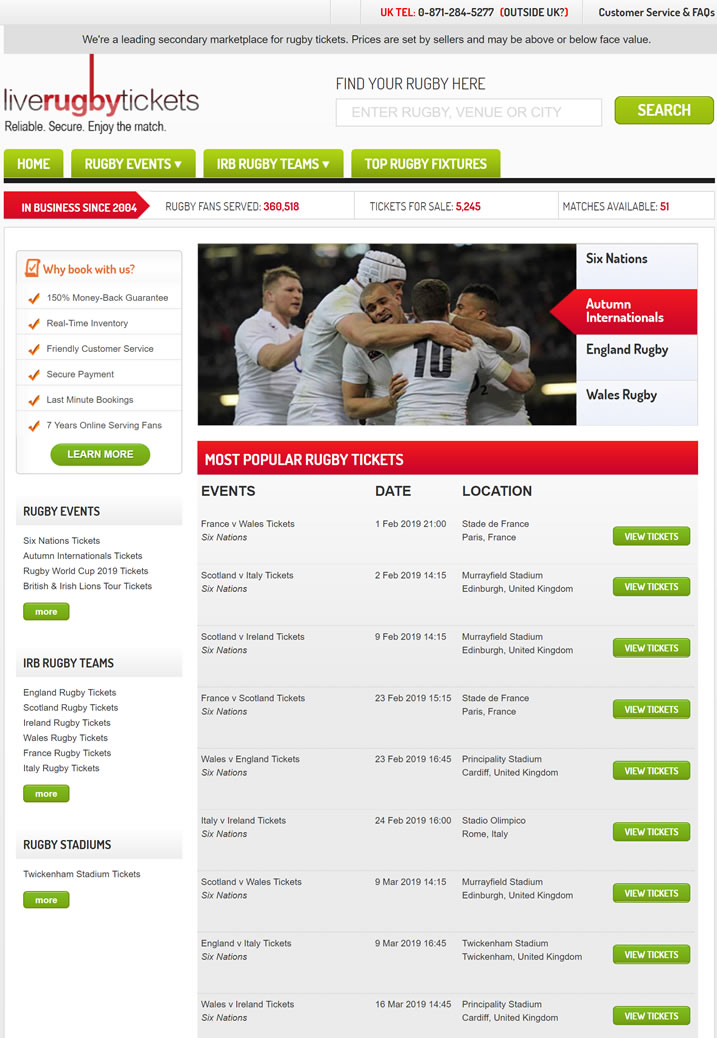The image size is (717, 1038).
Task: Focus the rugby, venue or city search field
Action: [x=469, y=113]
